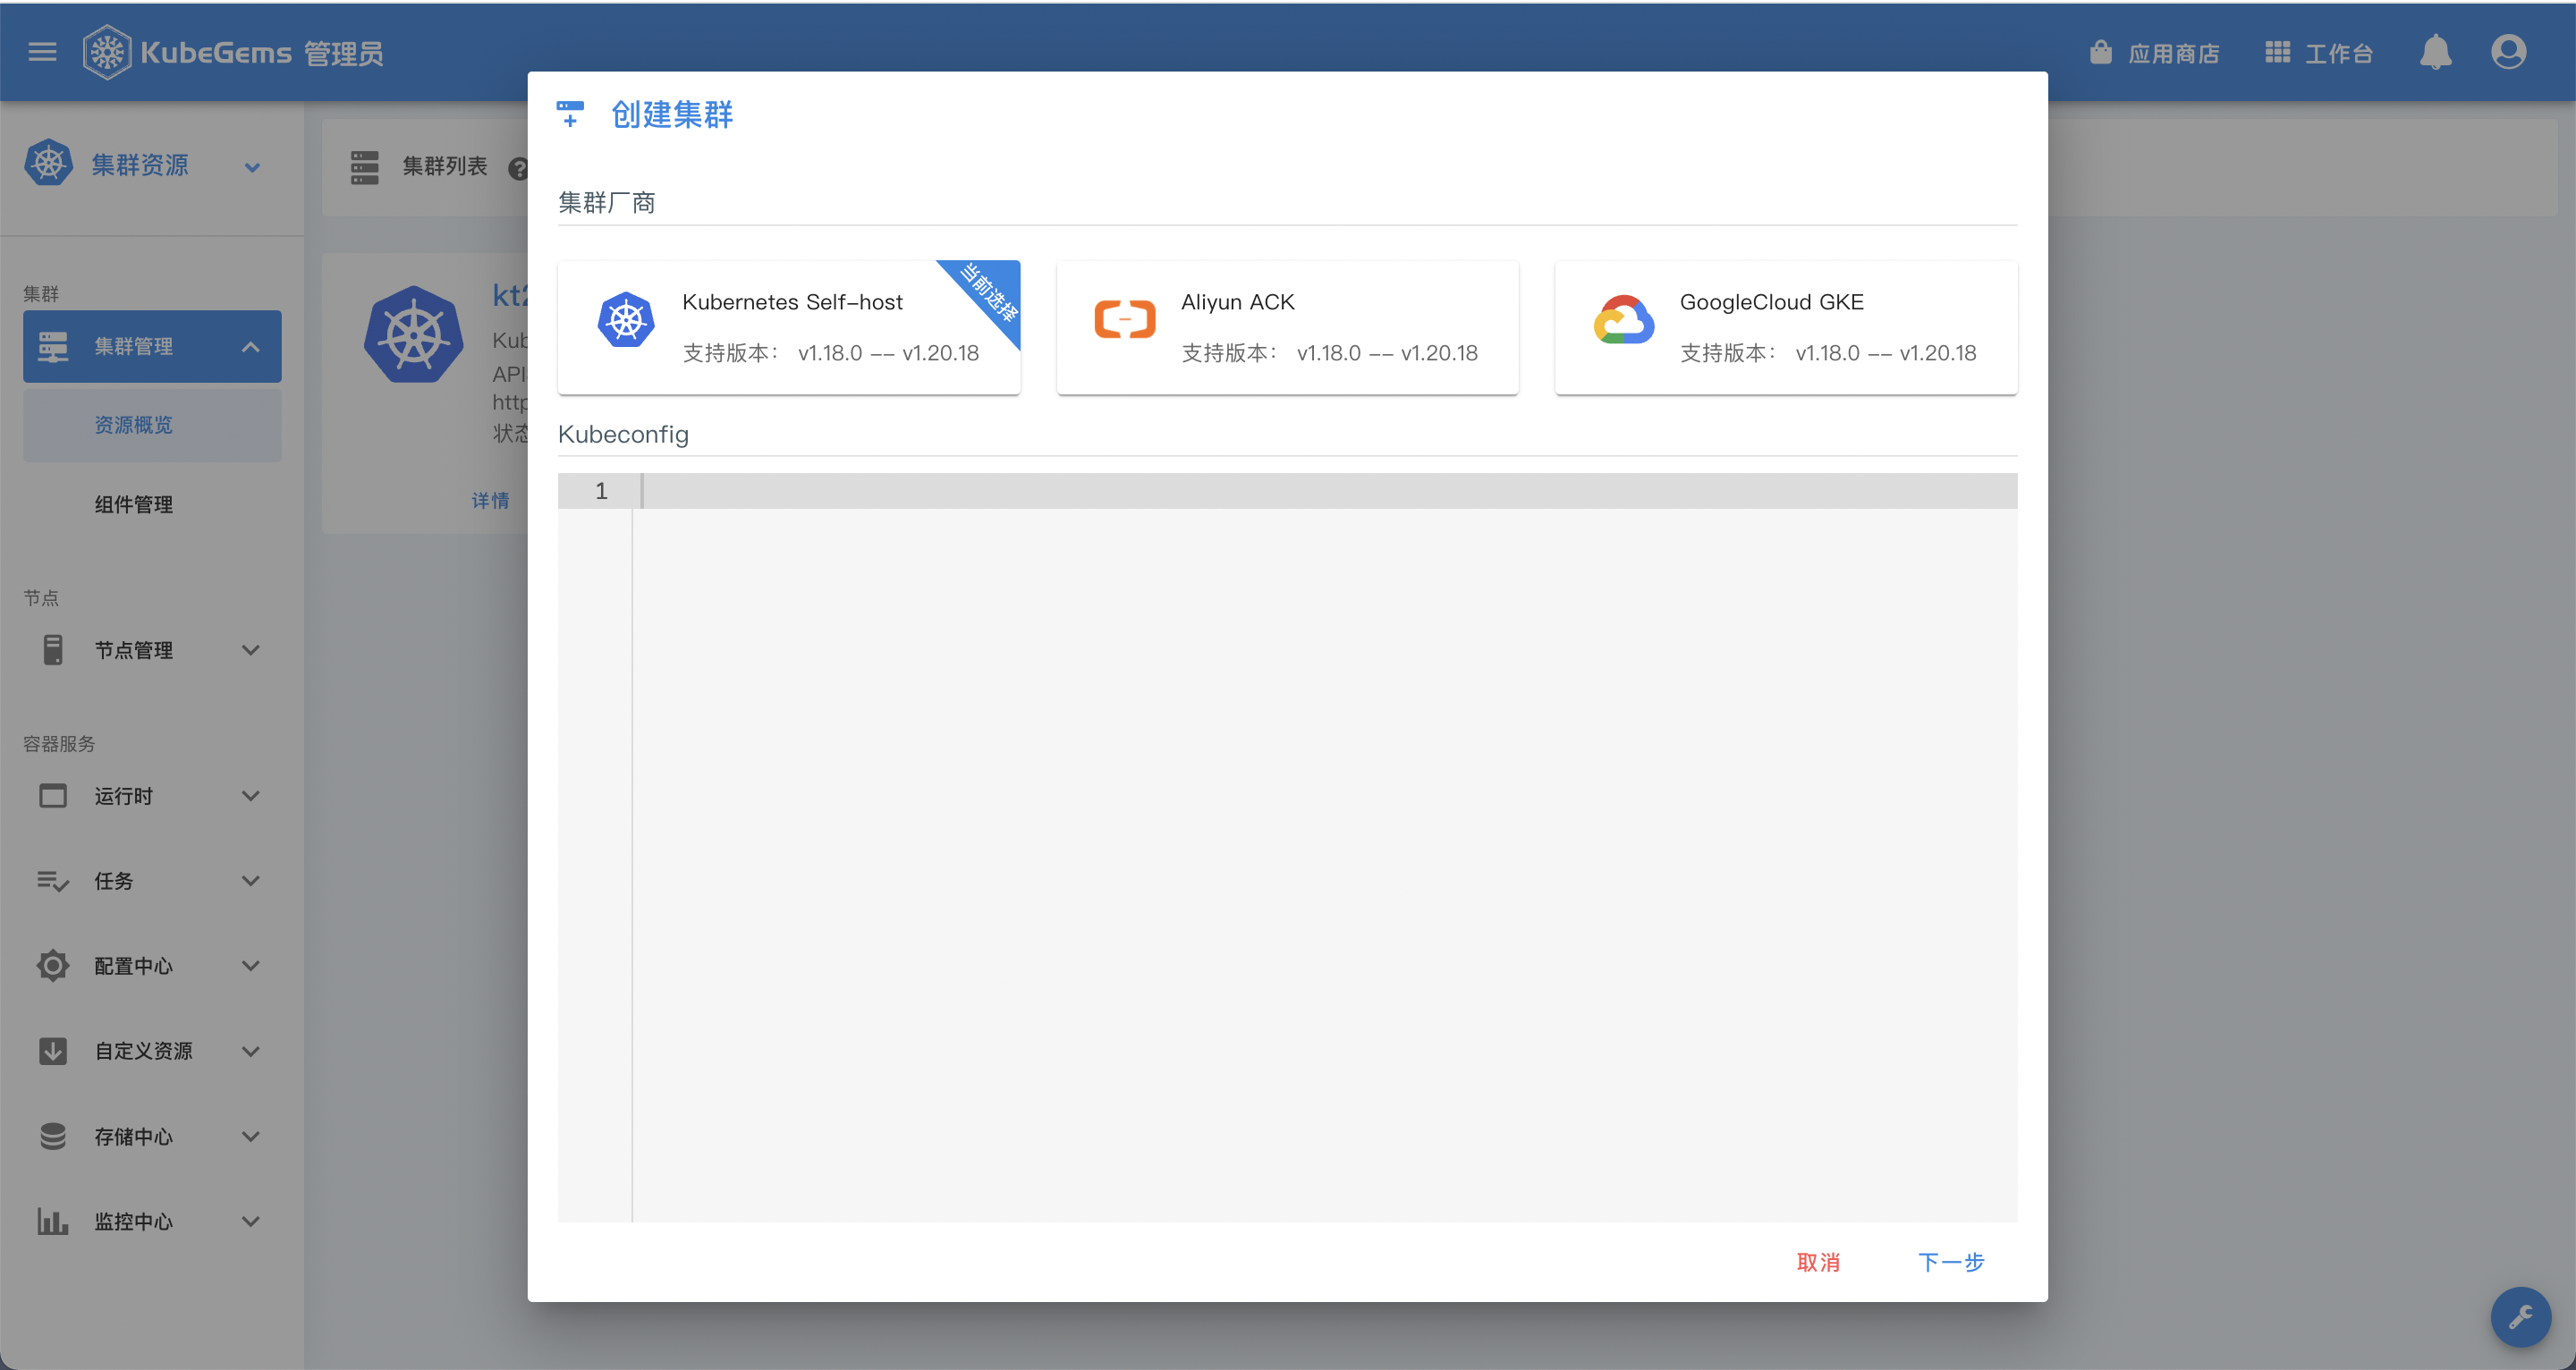This screenshot has height=1370, width=2576.
Task: Click the configuration center gear icon
Action: (x=53, y=966)
